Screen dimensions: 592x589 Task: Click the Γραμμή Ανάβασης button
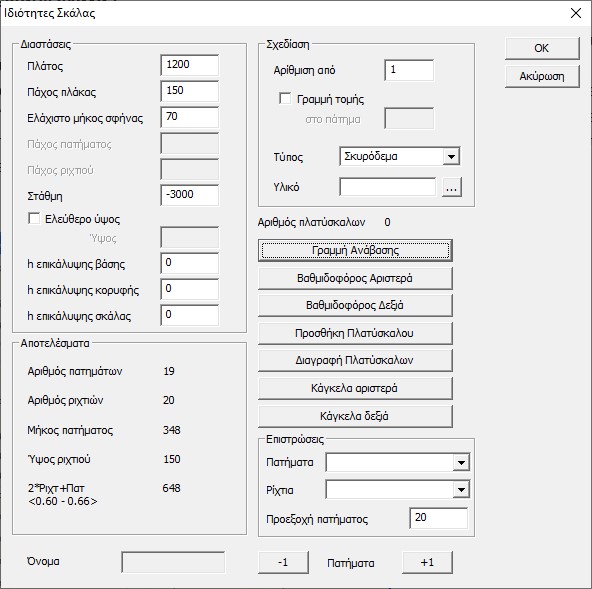[355, 250]
